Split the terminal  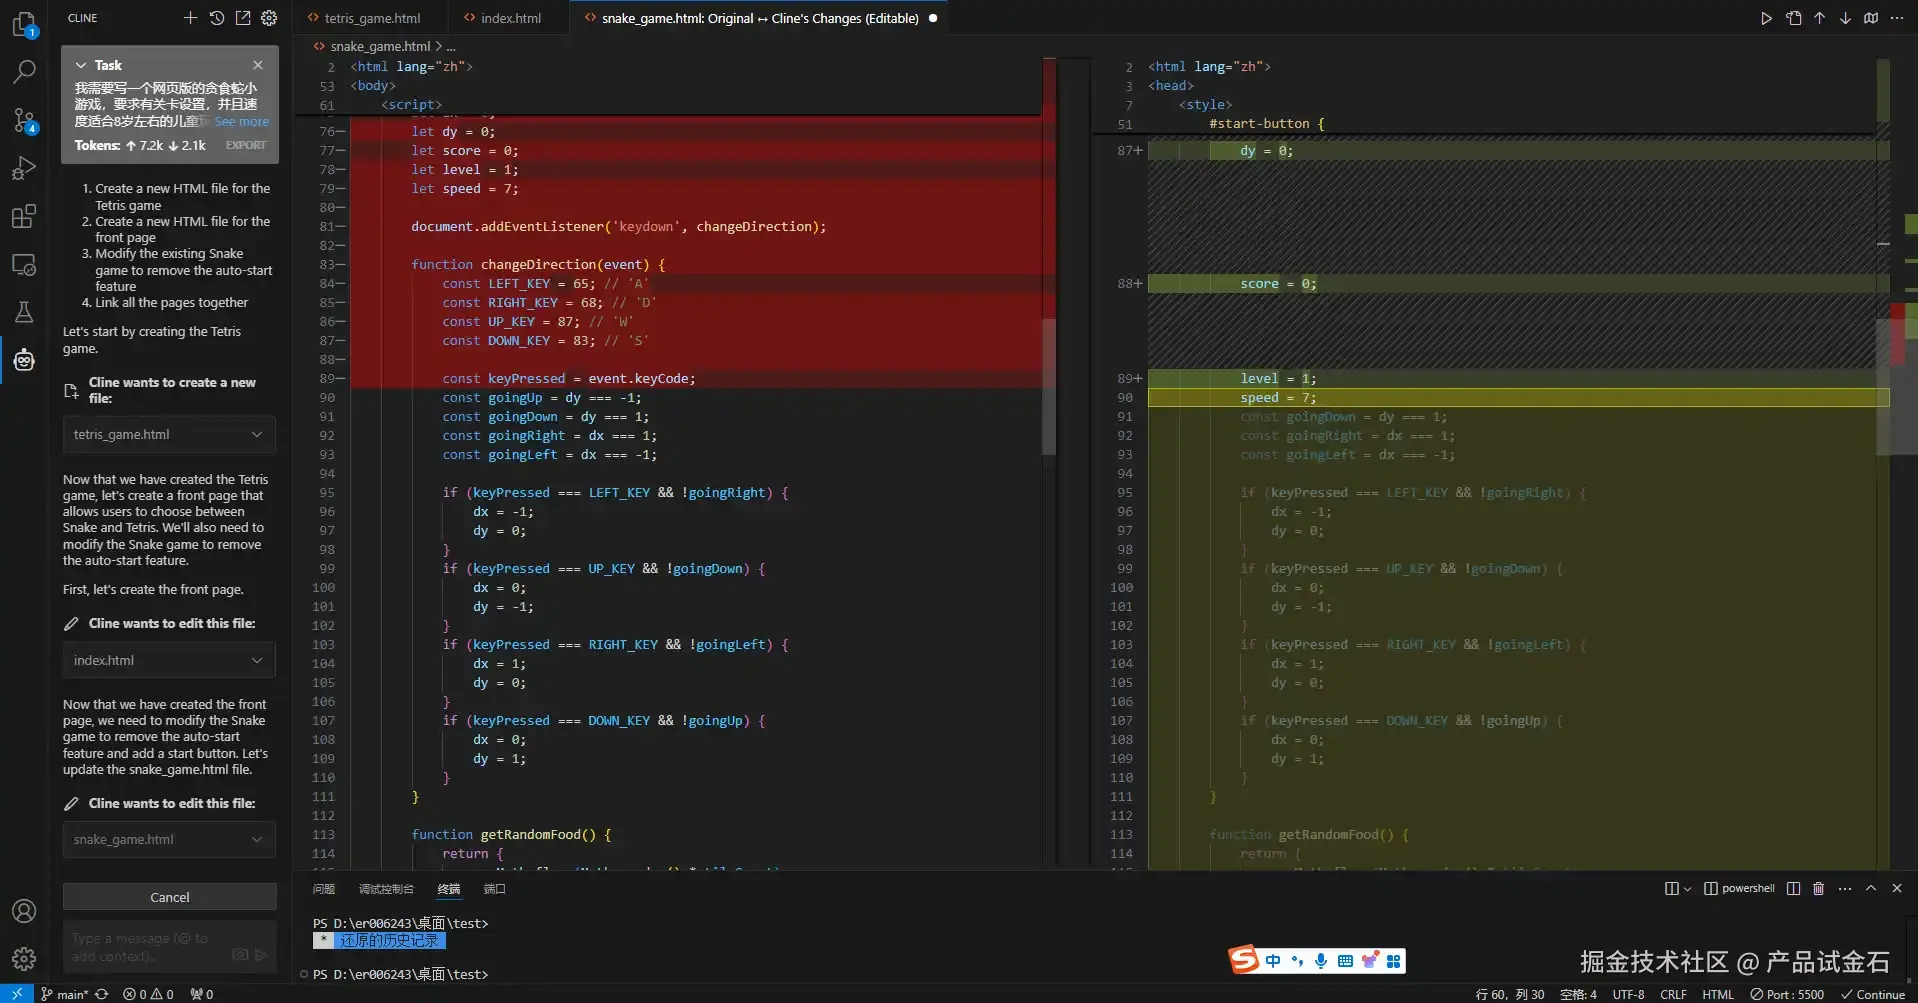coord(1793,889)
